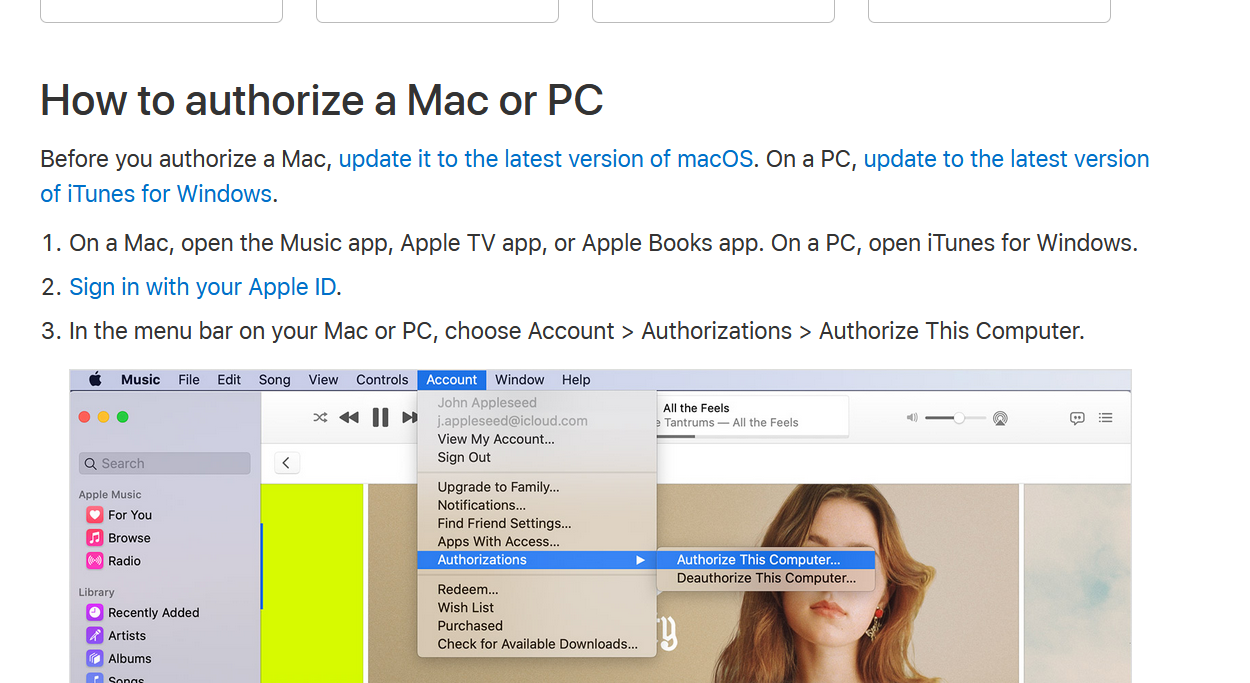
Task: Click the yellow-green album tile
Action: coord(312,584)
